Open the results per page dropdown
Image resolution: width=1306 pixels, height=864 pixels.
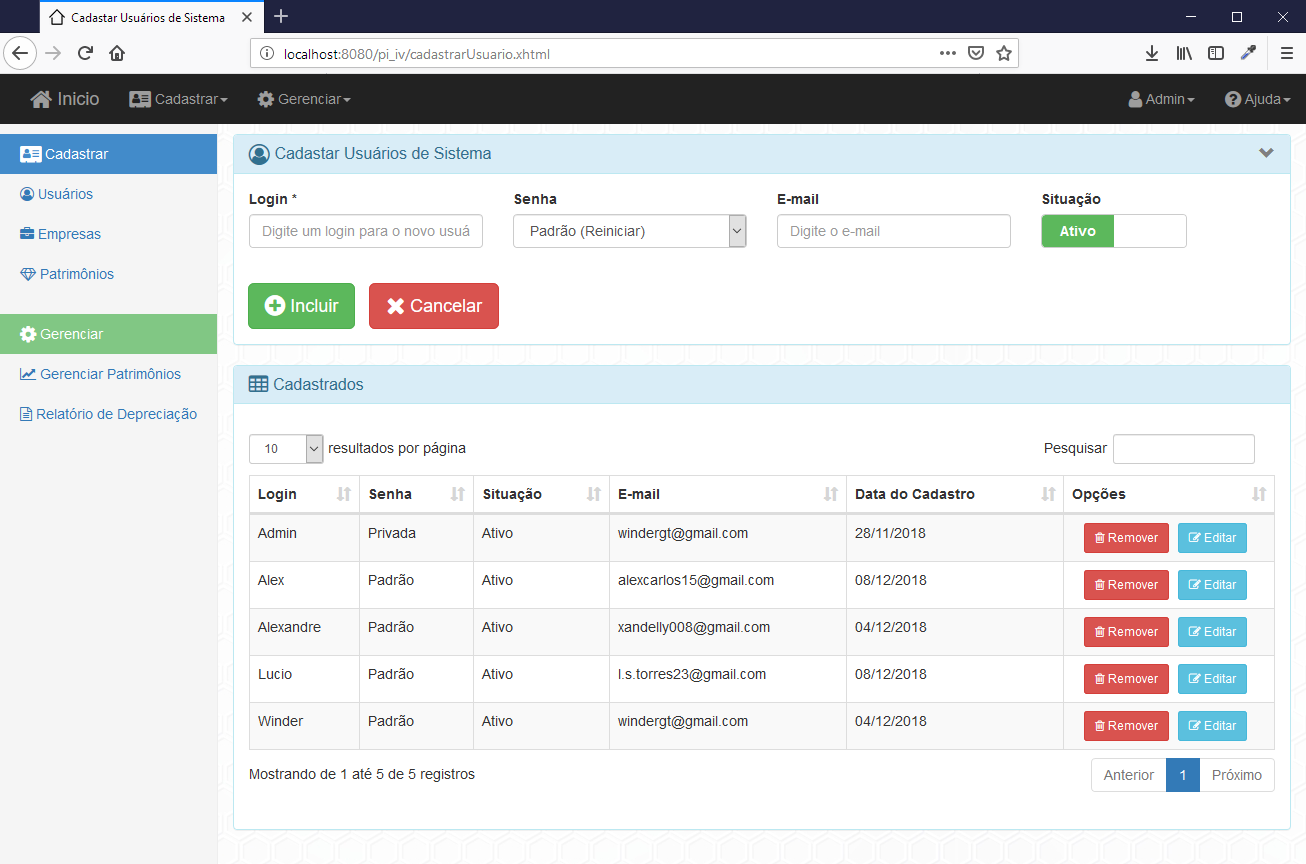click(x=286, y=449)
